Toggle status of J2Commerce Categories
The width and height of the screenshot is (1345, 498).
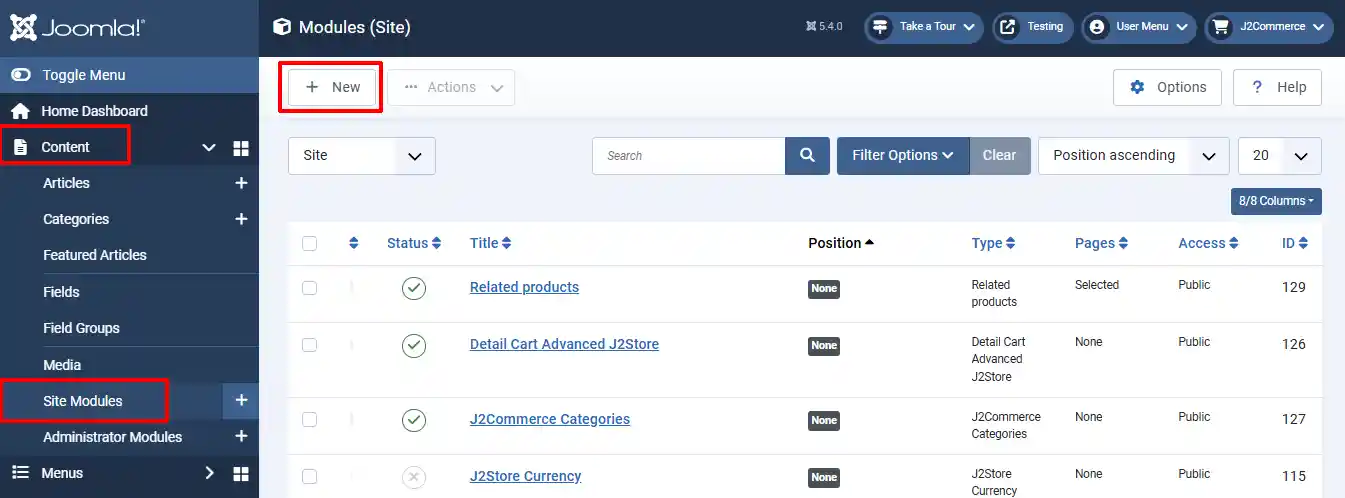click(x=414, y=420)
